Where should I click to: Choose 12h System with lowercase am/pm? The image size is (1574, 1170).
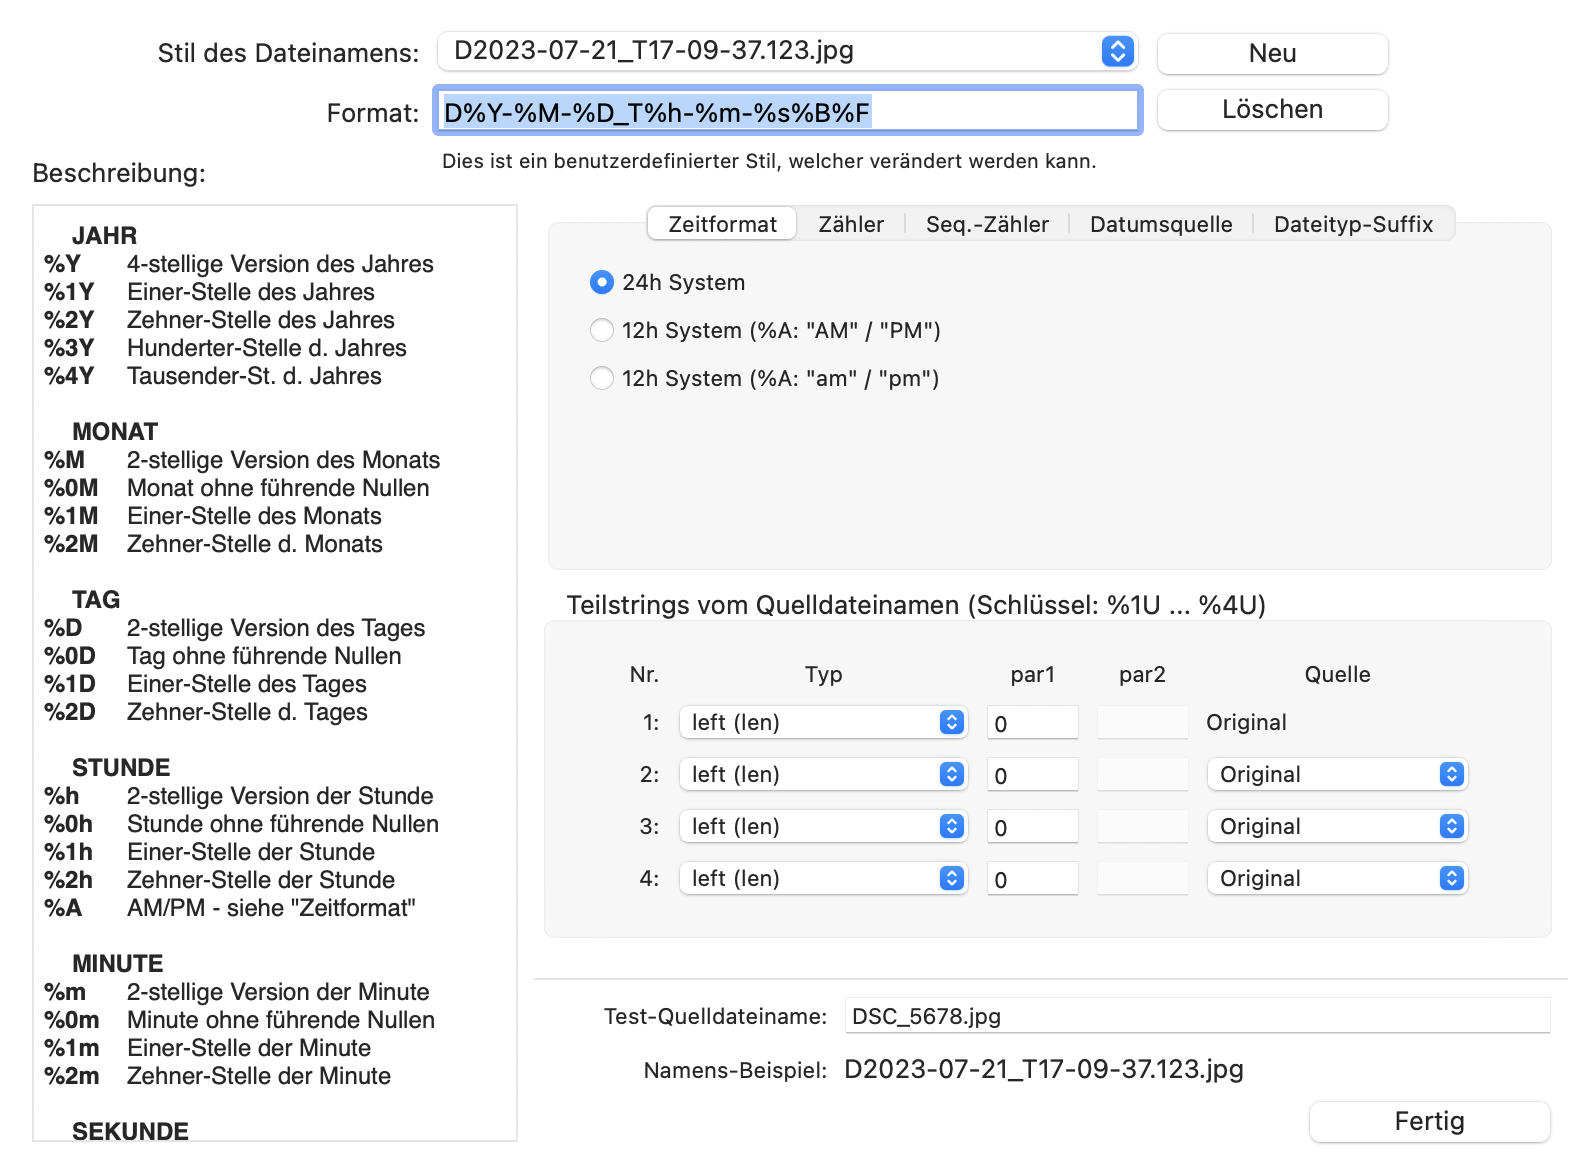[602, 379]
